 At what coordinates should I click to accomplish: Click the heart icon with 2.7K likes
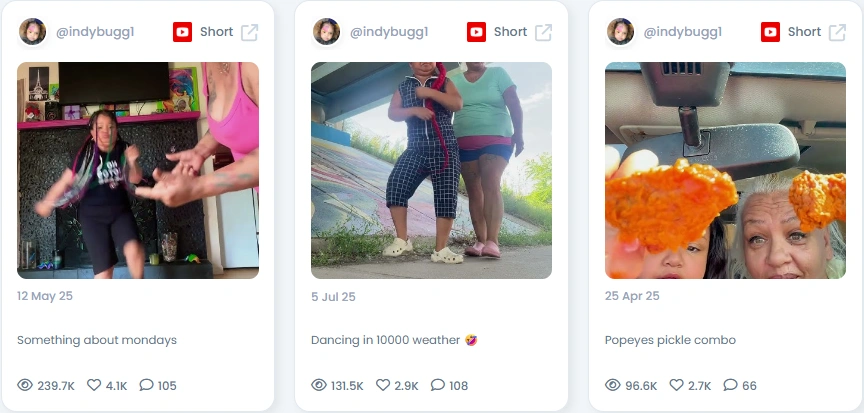pyautogui.click(x=677, y=384)
